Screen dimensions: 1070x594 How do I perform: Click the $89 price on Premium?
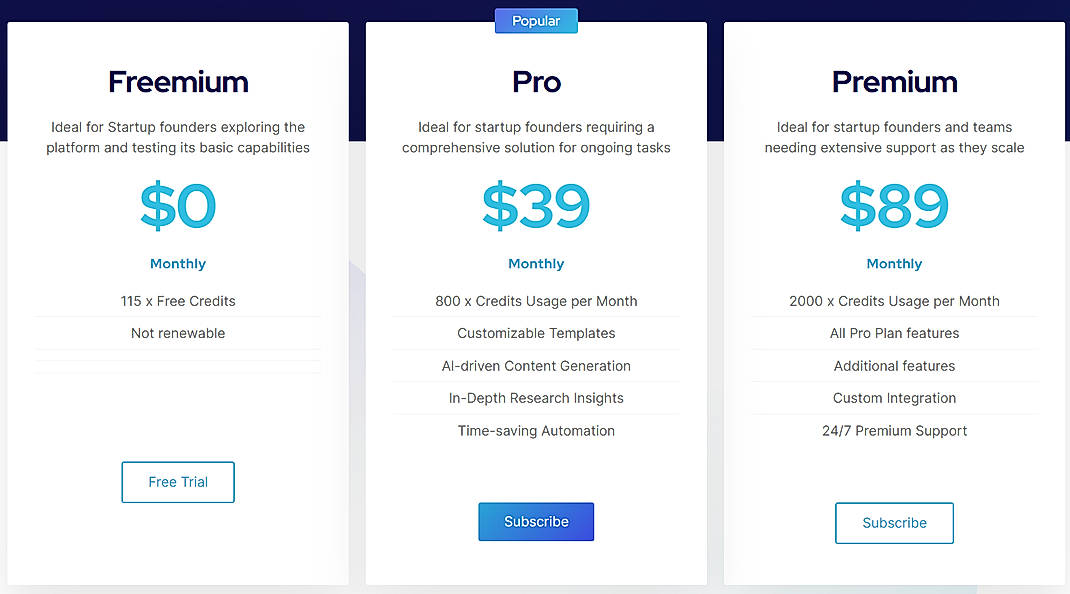894,205
